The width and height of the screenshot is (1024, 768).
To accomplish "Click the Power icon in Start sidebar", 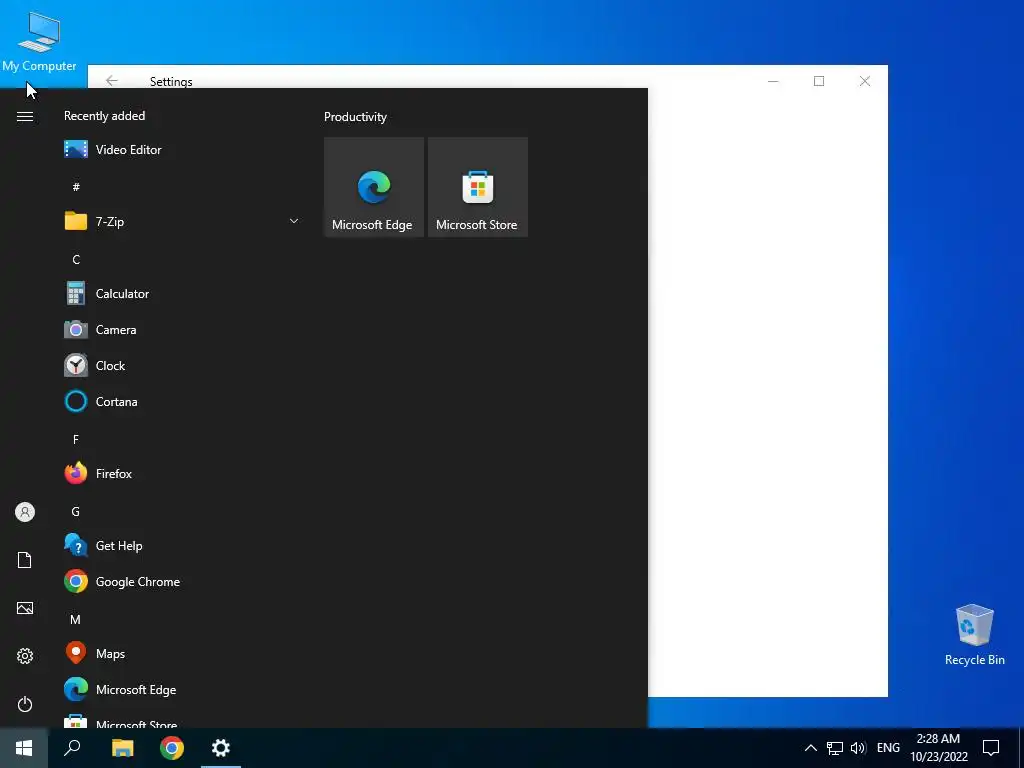I will (x=25, y=704).
